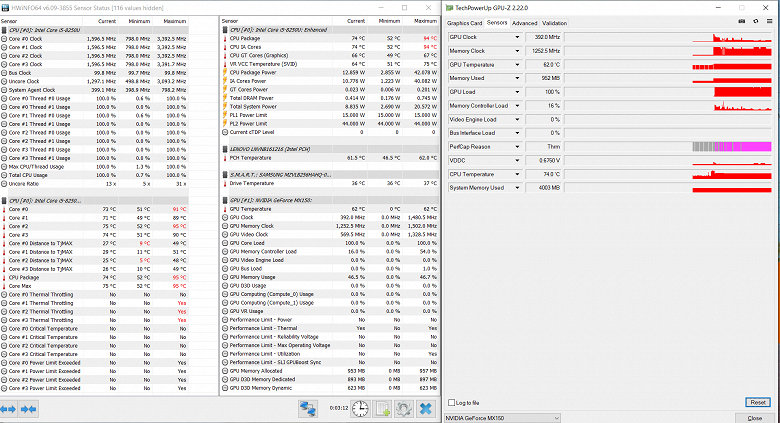Click HWiNFO app icon in title bar

(x=5, y=7)
